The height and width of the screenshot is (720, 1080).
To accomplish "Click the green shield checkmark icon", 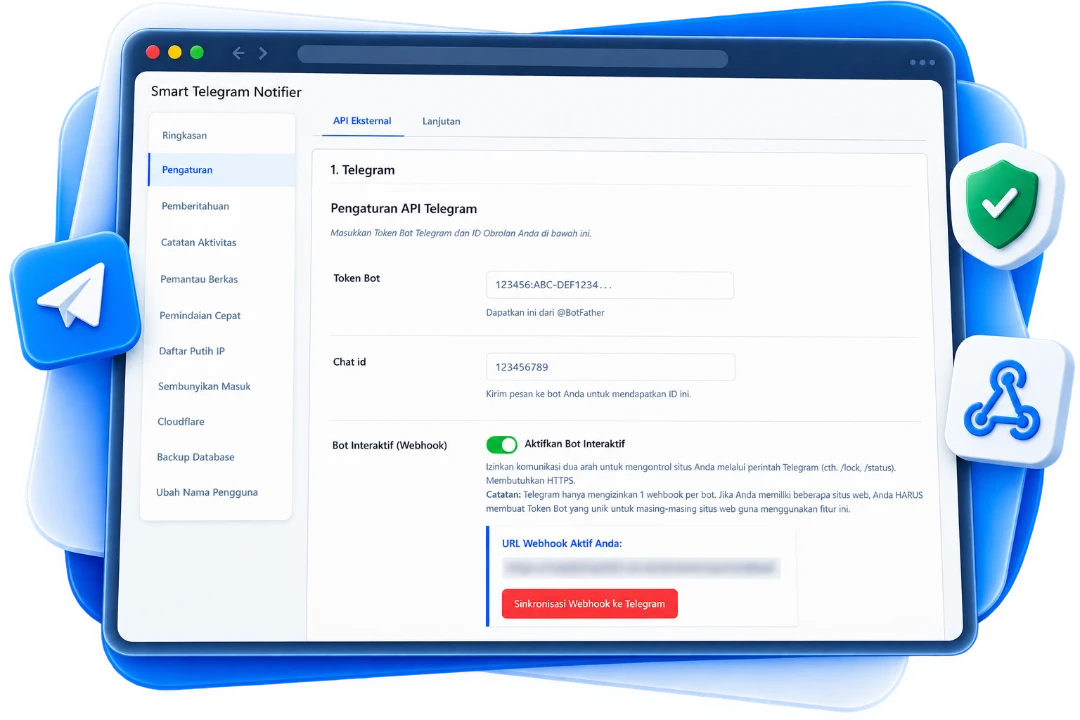I will coord(1002,205).
